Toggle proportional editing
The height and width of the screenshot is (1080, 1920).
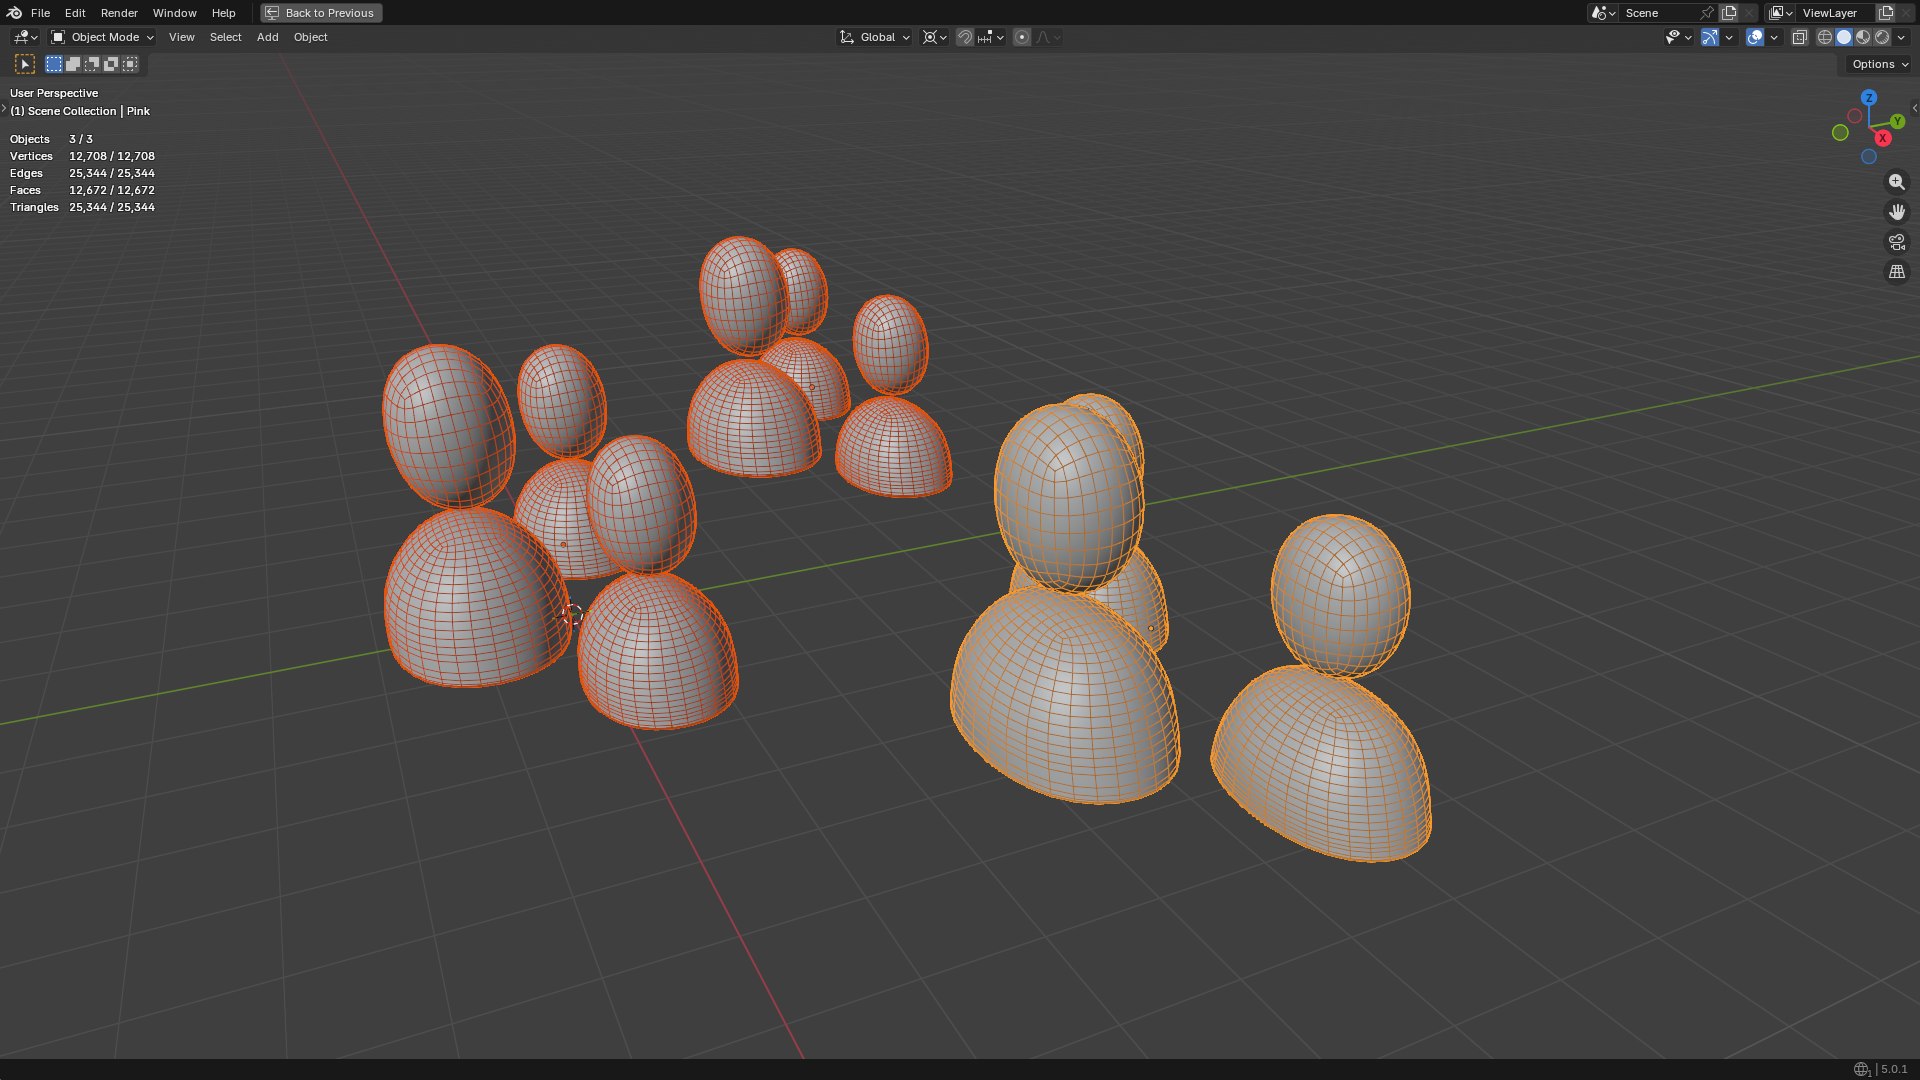tap(1022, 37)
